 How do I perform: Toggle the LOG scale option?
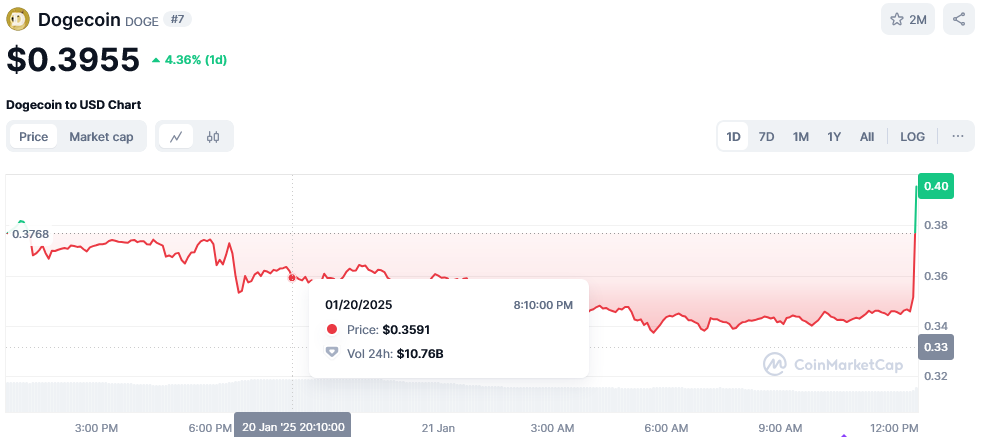(912, 136)
